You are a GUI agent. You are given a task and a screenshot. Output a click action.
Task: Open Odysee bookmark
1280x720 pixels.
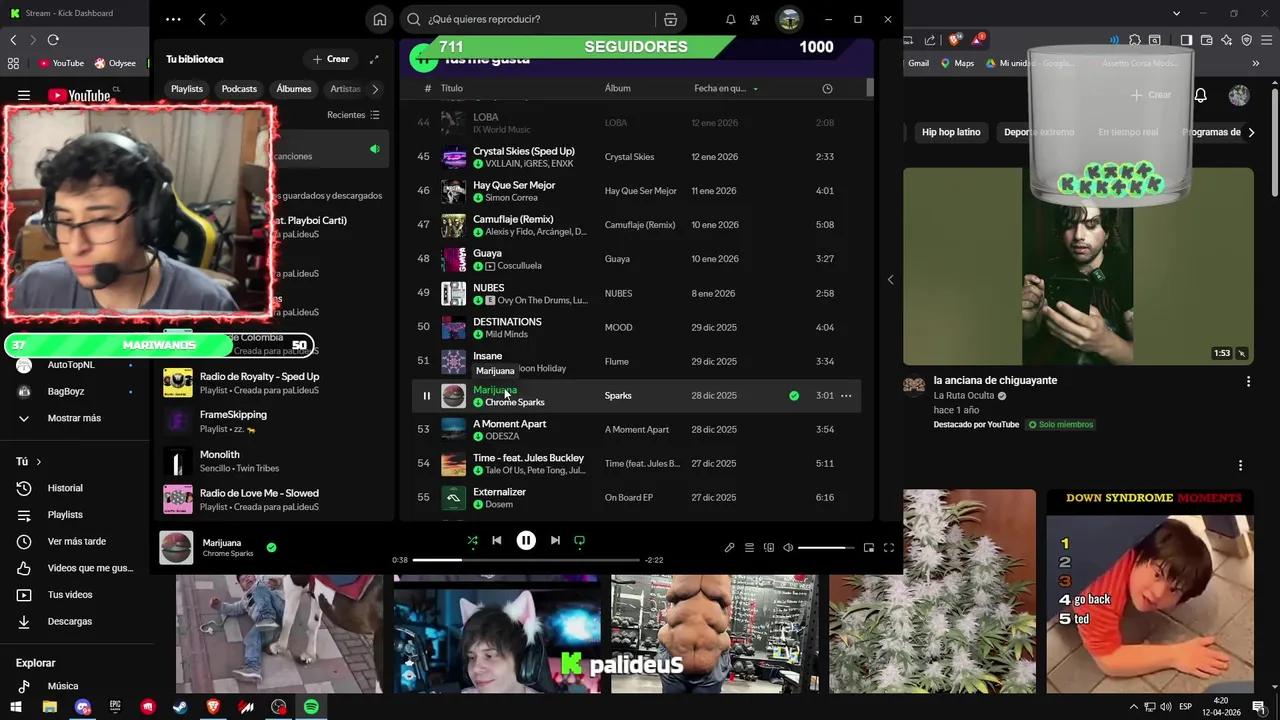click(x=115, y=63)
